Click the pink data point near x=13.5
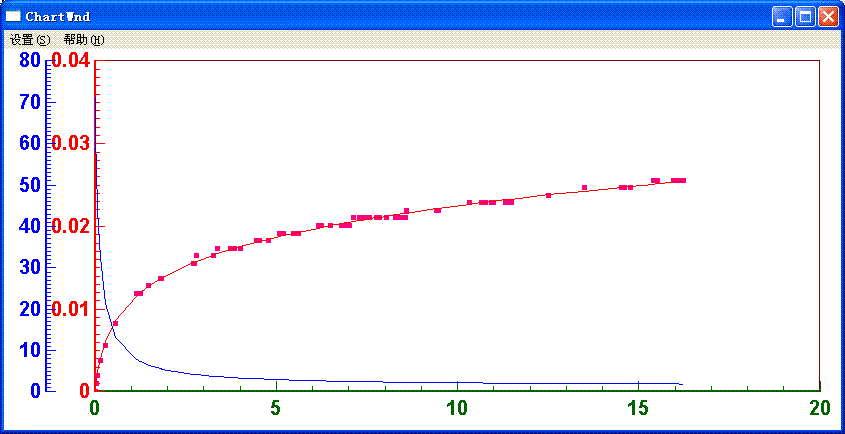The width and height of the screenshot is (845, 434). 584,188
